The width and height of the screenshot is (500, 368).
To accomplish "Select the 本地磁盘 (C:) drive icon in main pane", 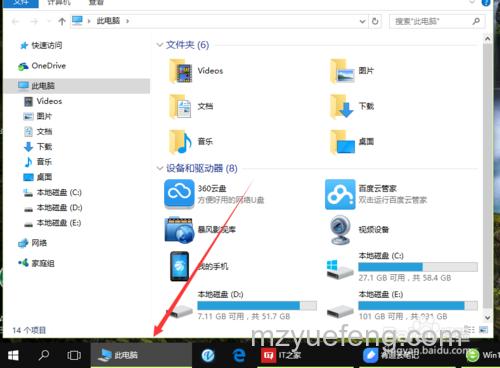I will click(x=340, y=269).
